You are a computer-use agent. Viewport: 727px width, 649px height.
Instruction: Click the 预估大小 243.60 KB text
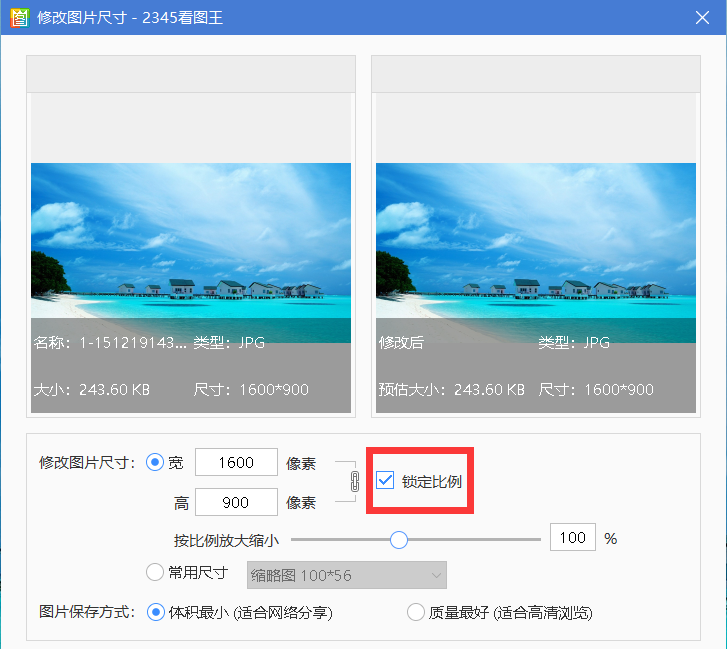pyautogui.click(x=451, y=390)
